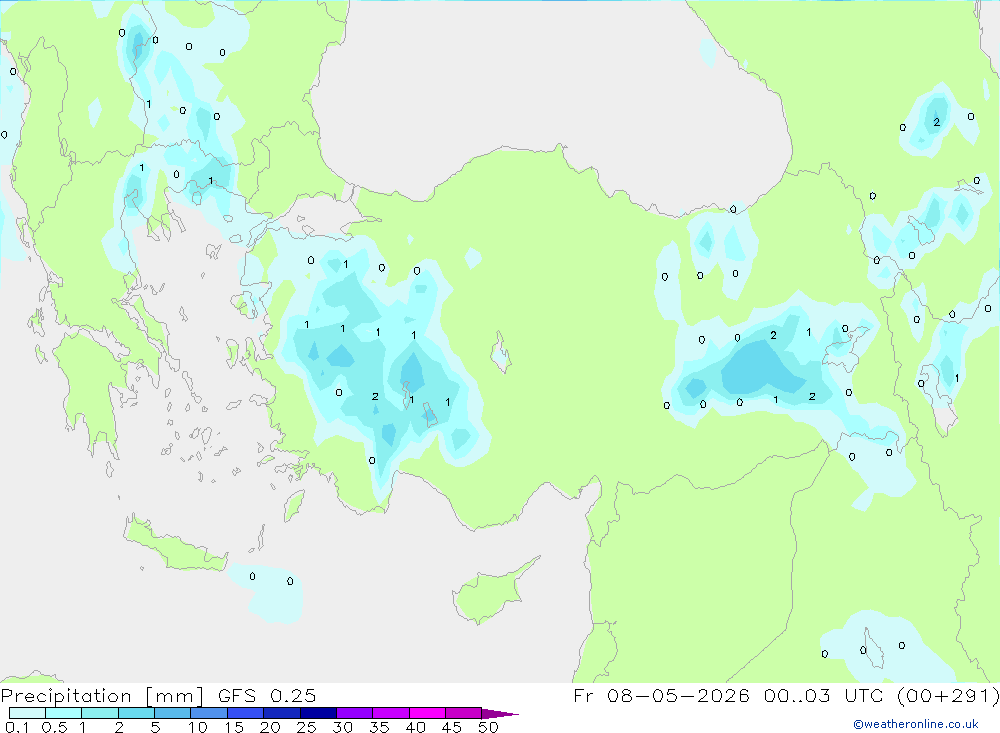
Task: Click the 45–50 mm legend swatch
Action: click(x=464, y=713)
